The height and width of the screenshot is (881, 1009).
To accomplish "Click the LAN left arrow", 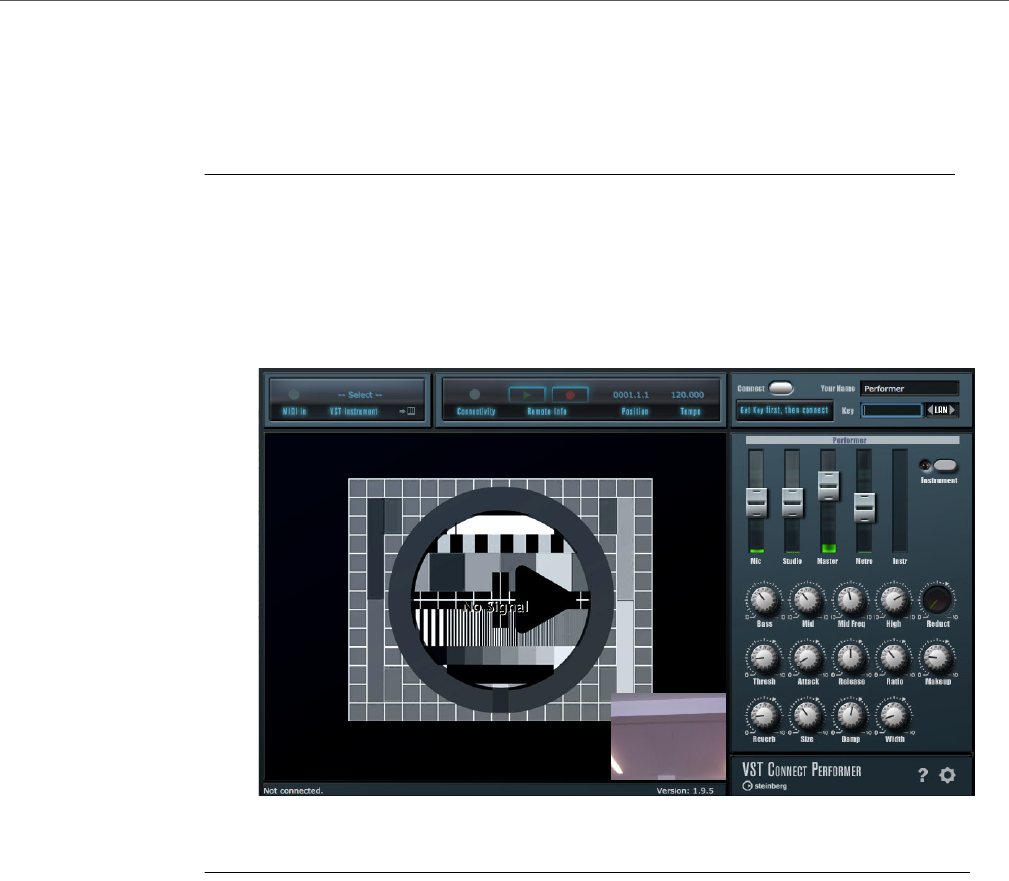I will pyautogui.click(x=930, y=410).
